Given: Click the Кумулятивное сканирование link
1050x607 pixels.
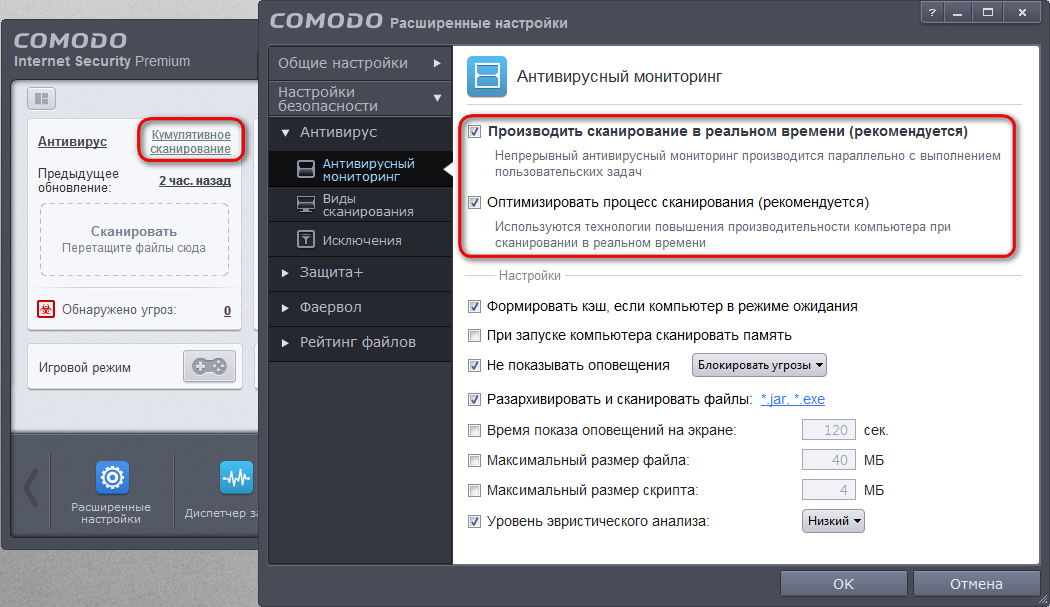Looking at the screenshot, I should (190, 141).
